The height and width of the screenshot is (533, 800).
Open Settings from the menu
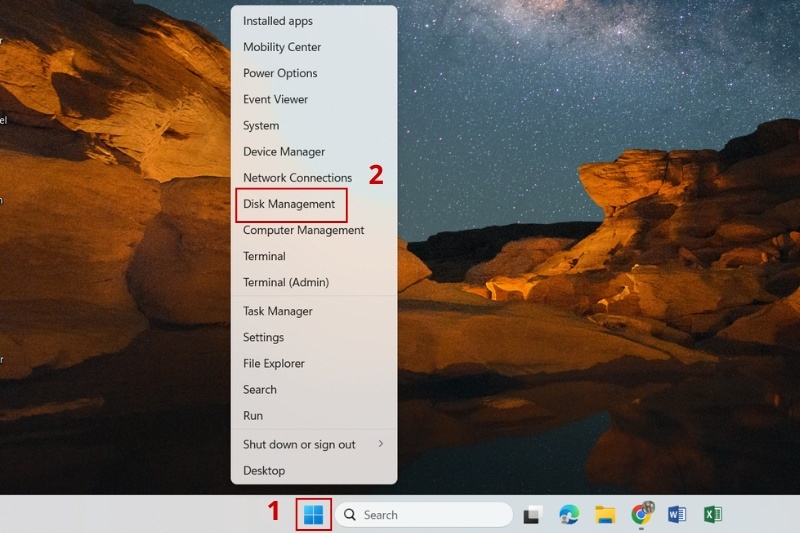click(x=314, y=337)
